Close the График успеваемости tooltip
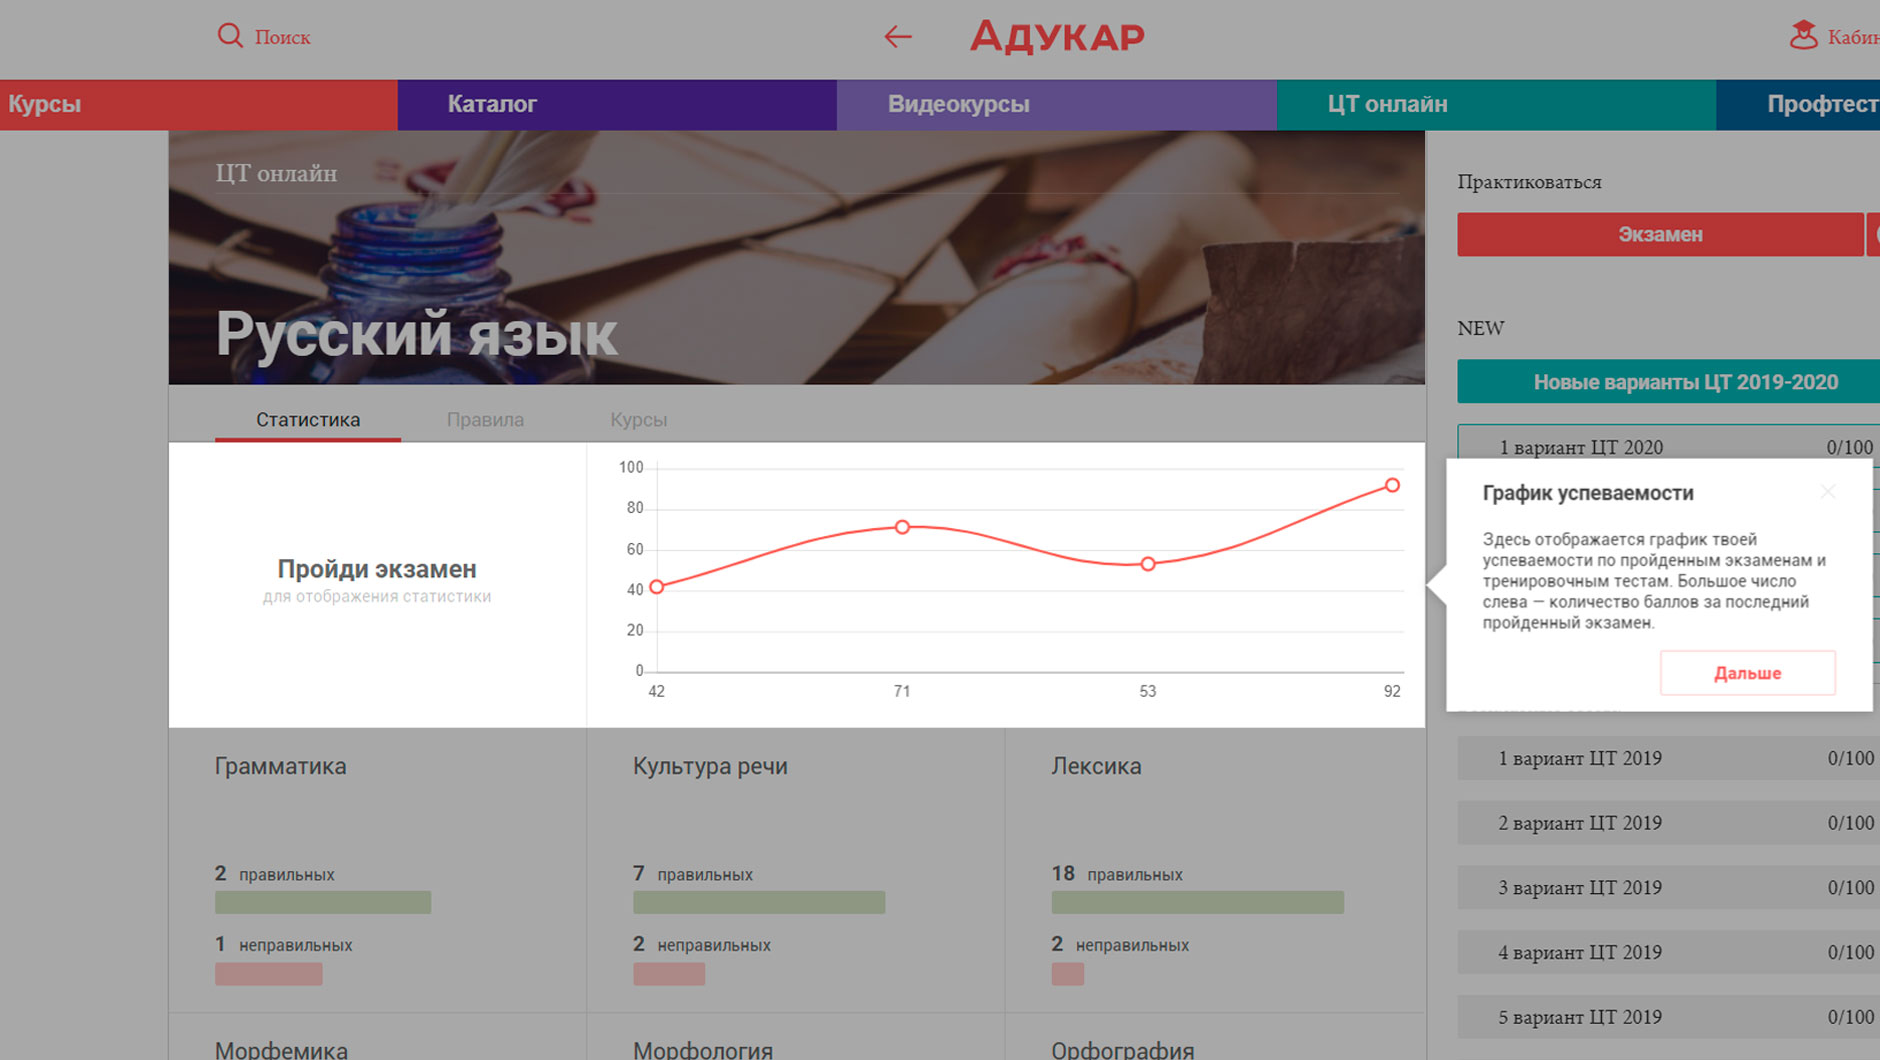Image resolution: width=1880 pixels, height=1060 pixels. [x=1827, y=492]
